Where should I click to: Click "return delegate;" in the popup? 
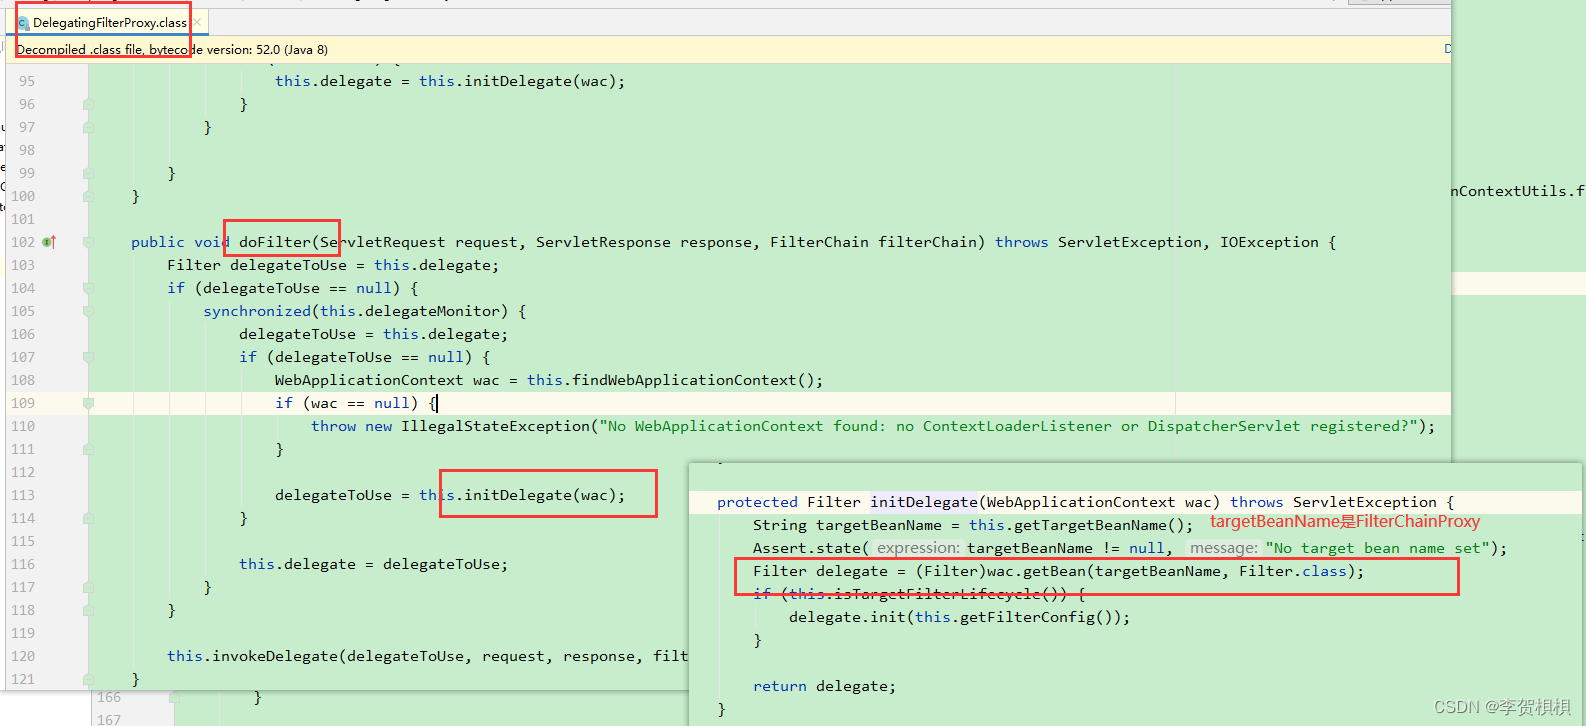(825, 686)
